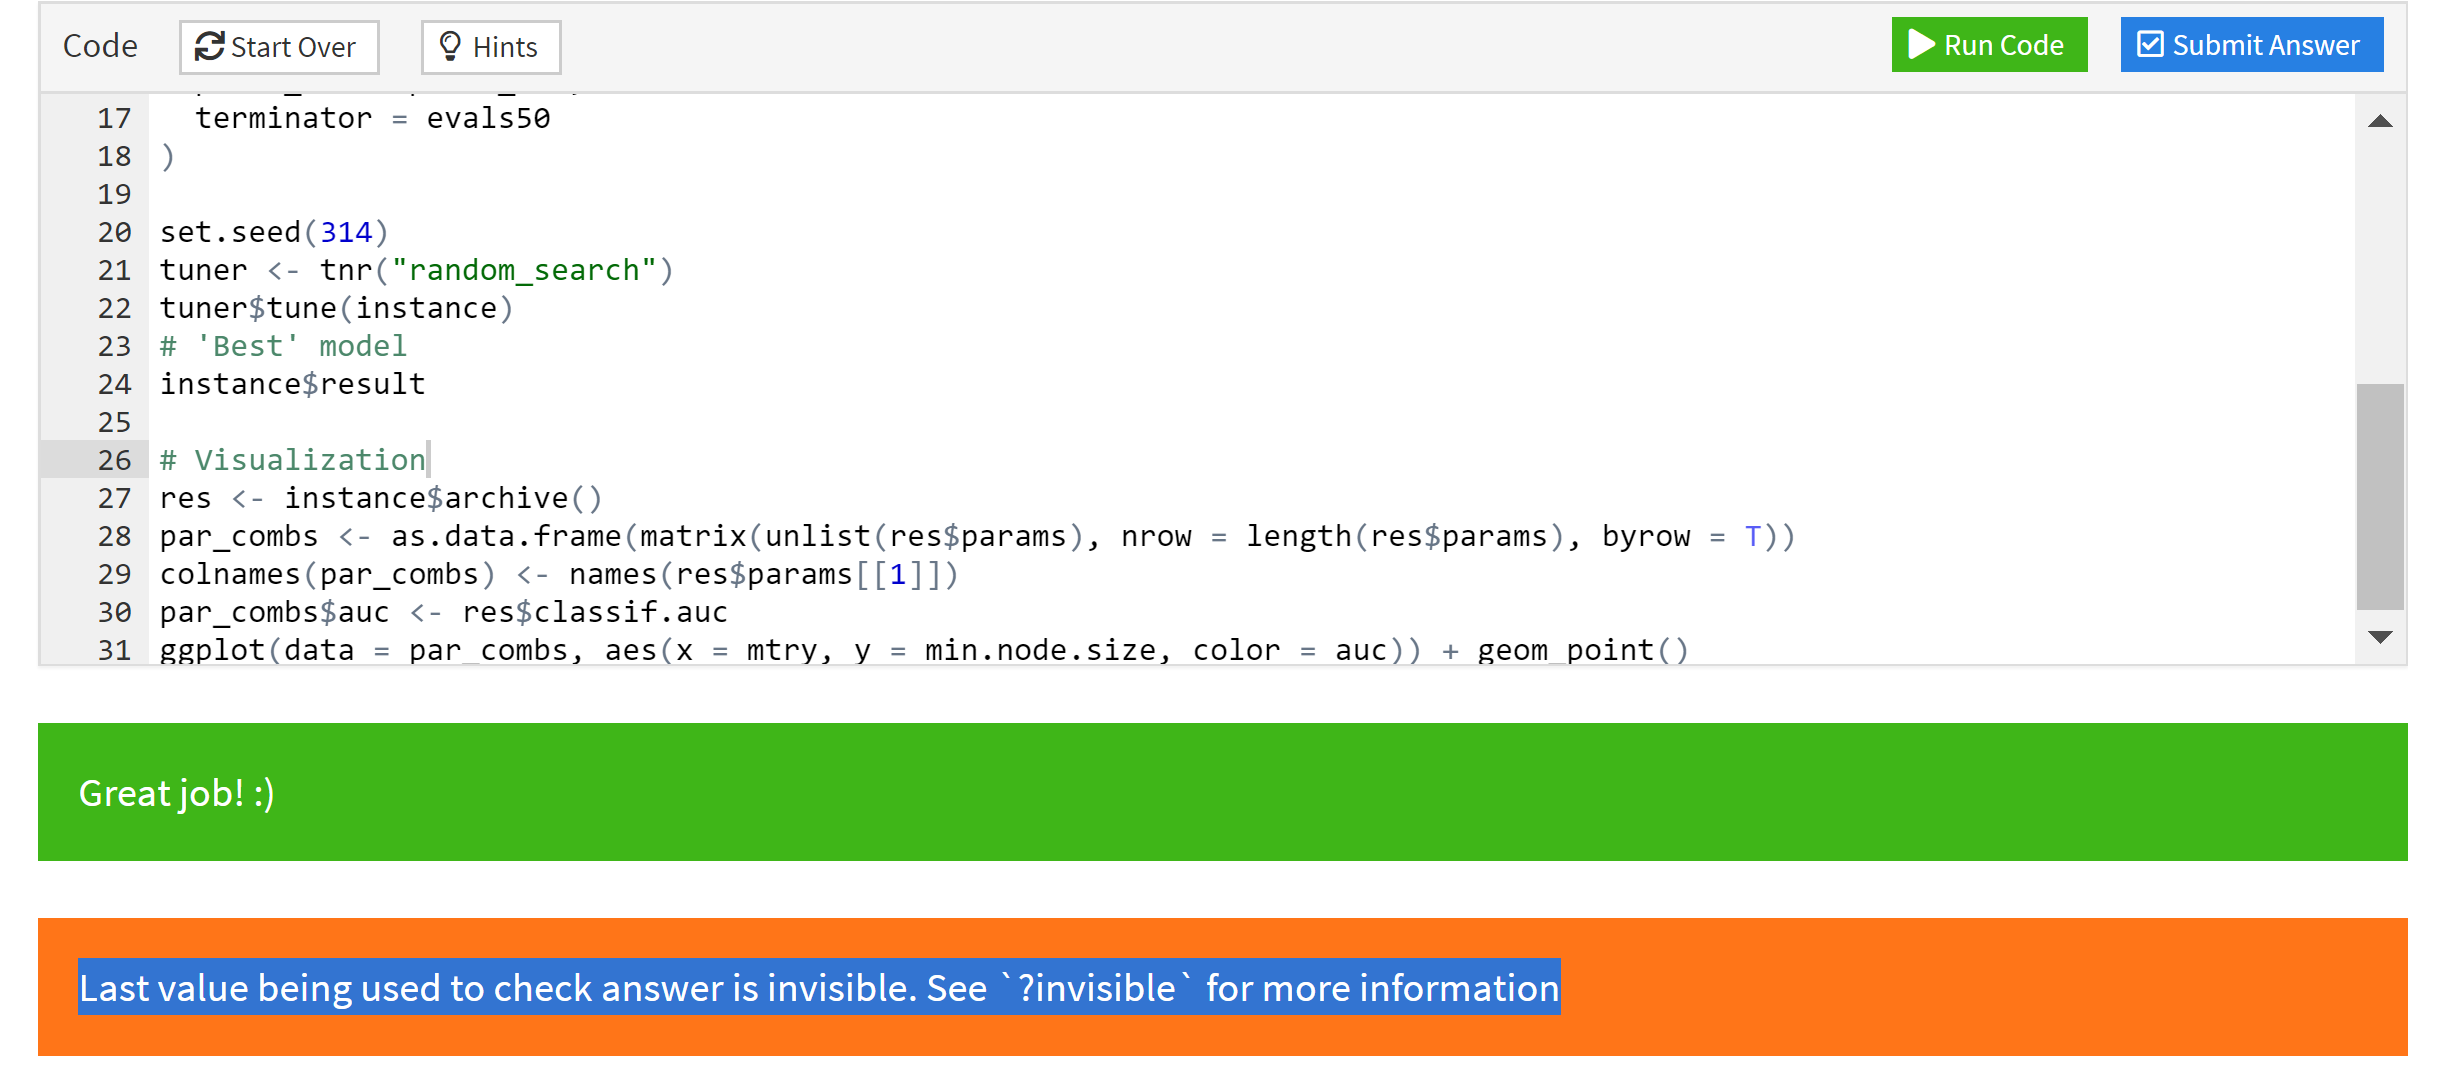
Task: Click the Run Code button
Action: click(1988, 44)
